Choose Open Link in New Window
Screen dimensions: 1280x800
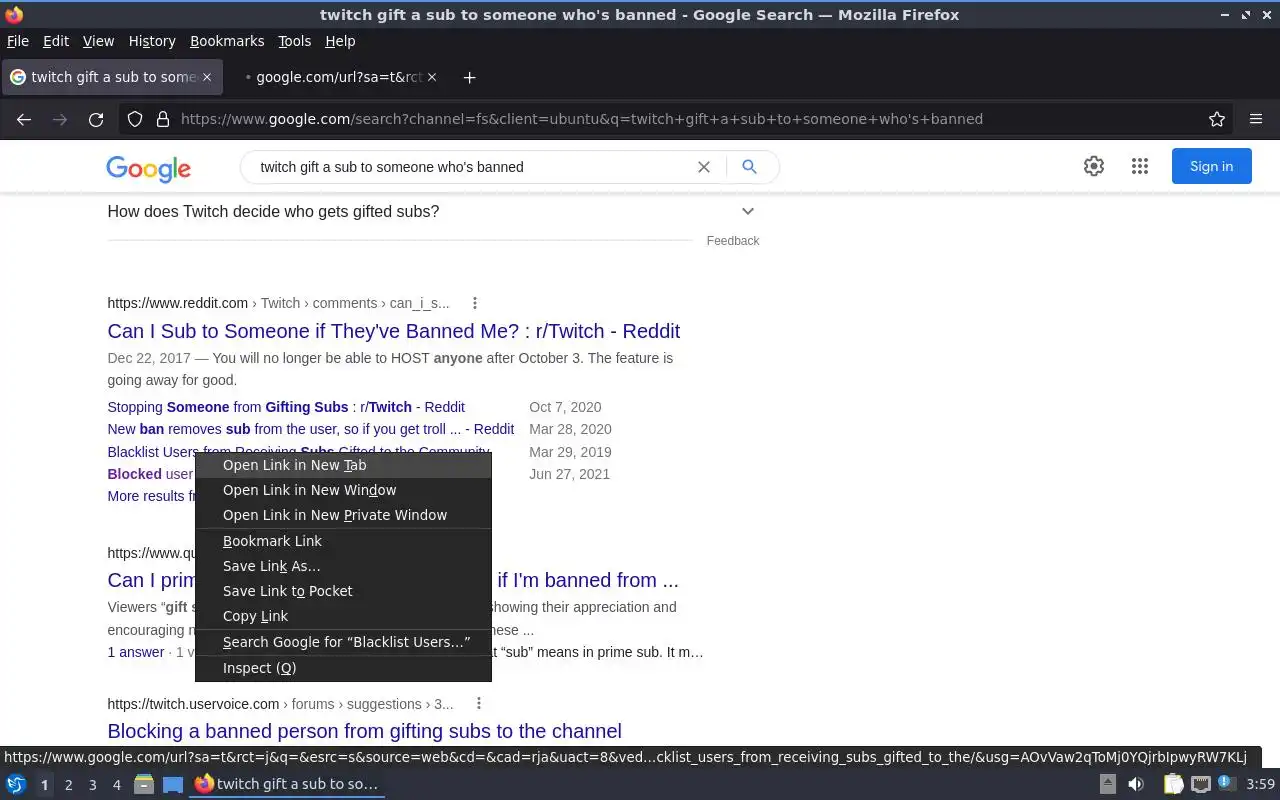coord(343,490)
